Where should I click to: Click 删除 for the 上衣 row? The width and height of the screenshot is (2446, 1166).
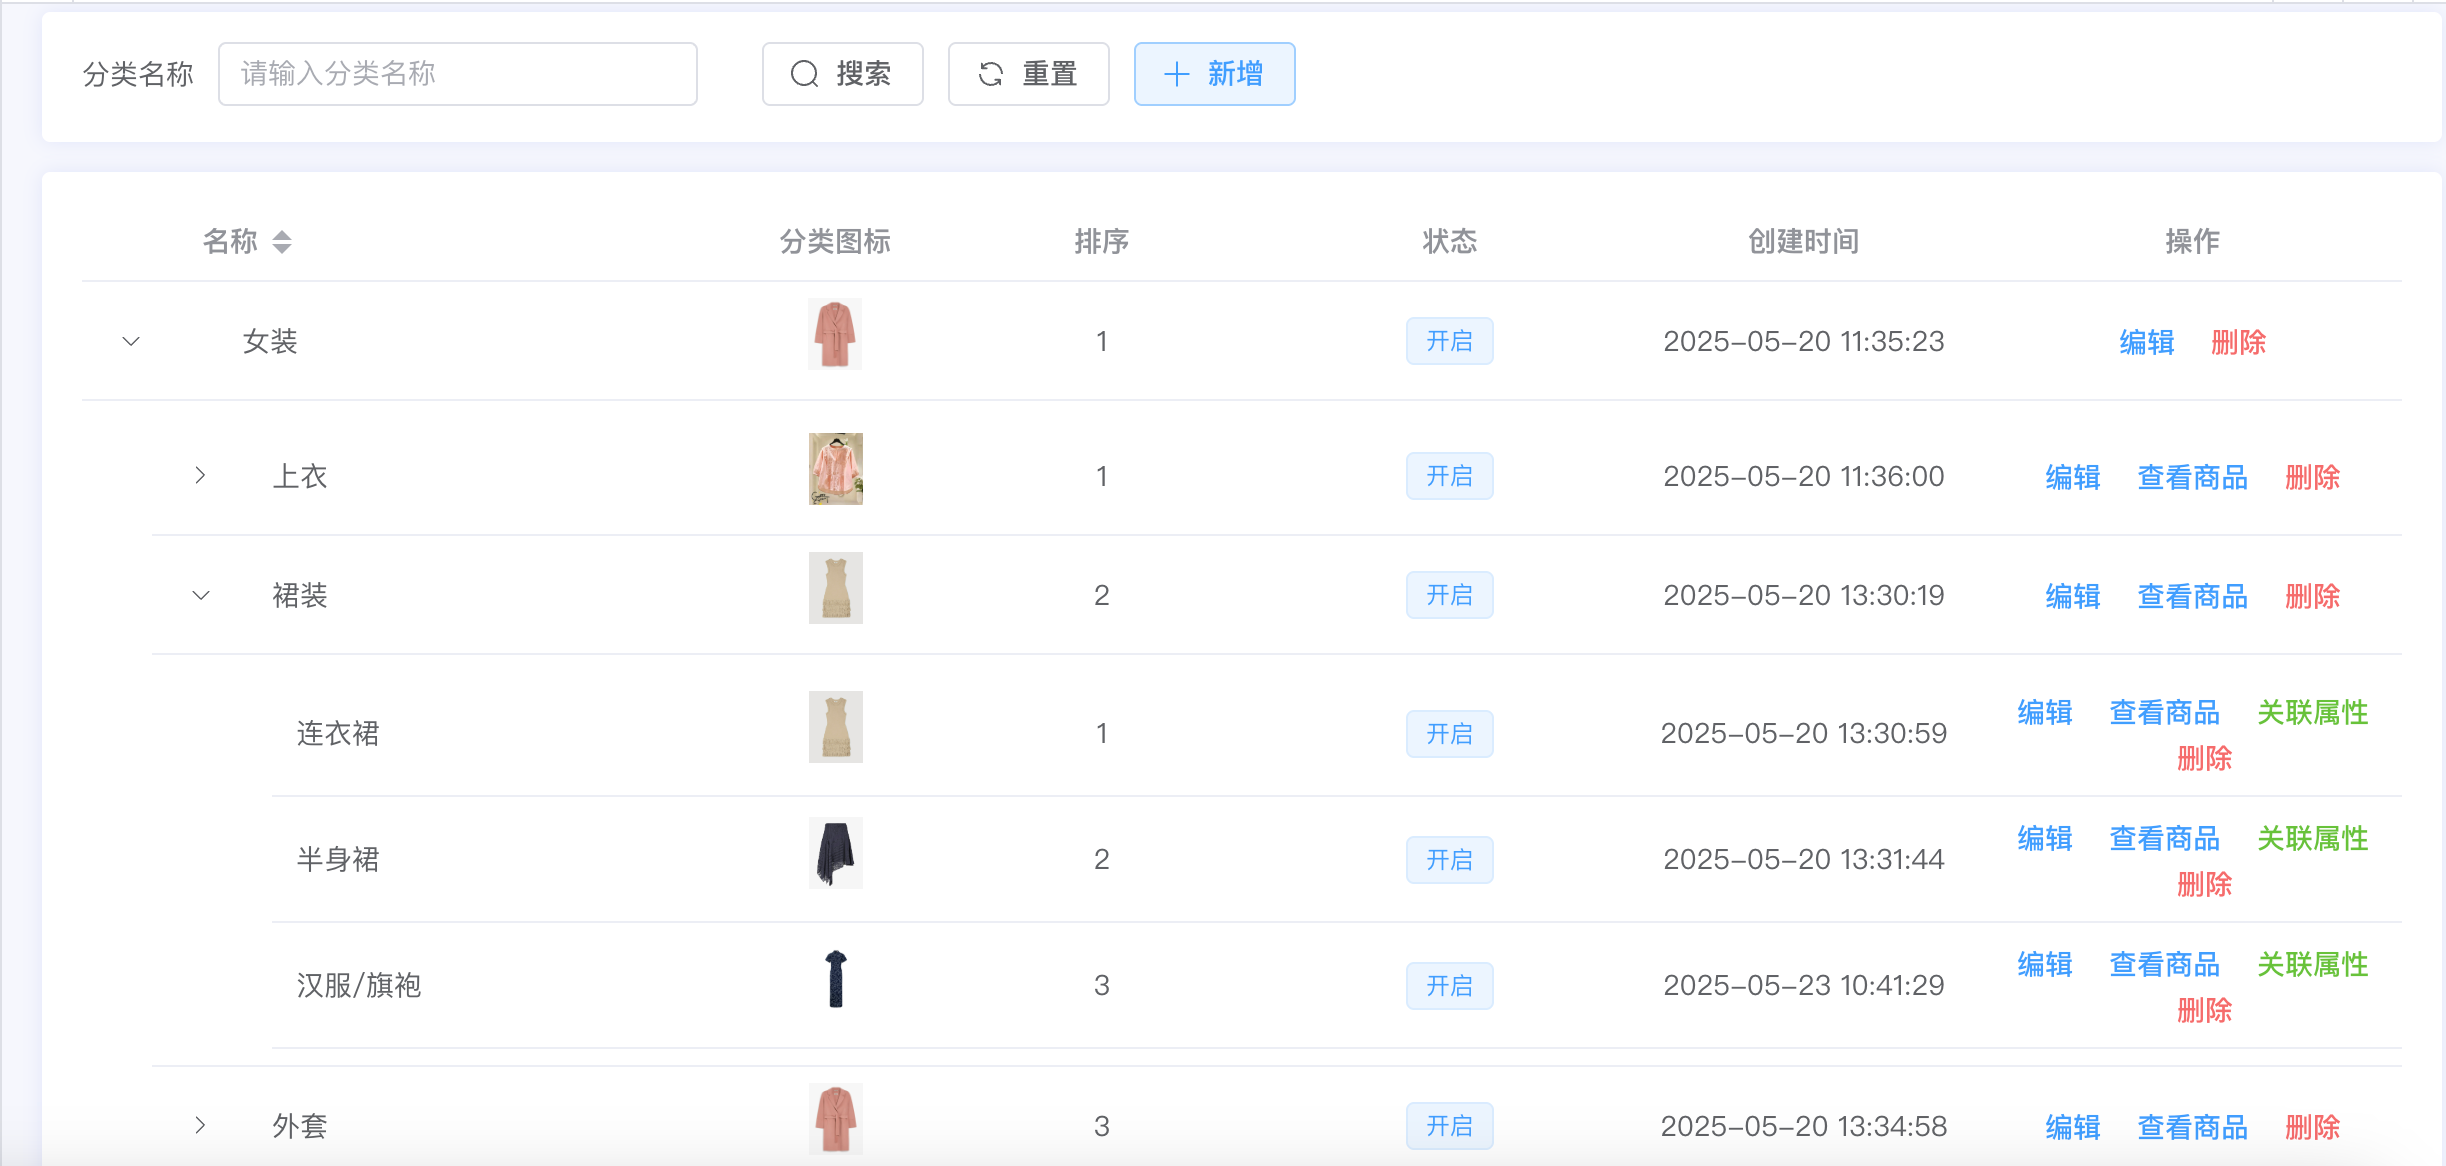point(2312,477)
